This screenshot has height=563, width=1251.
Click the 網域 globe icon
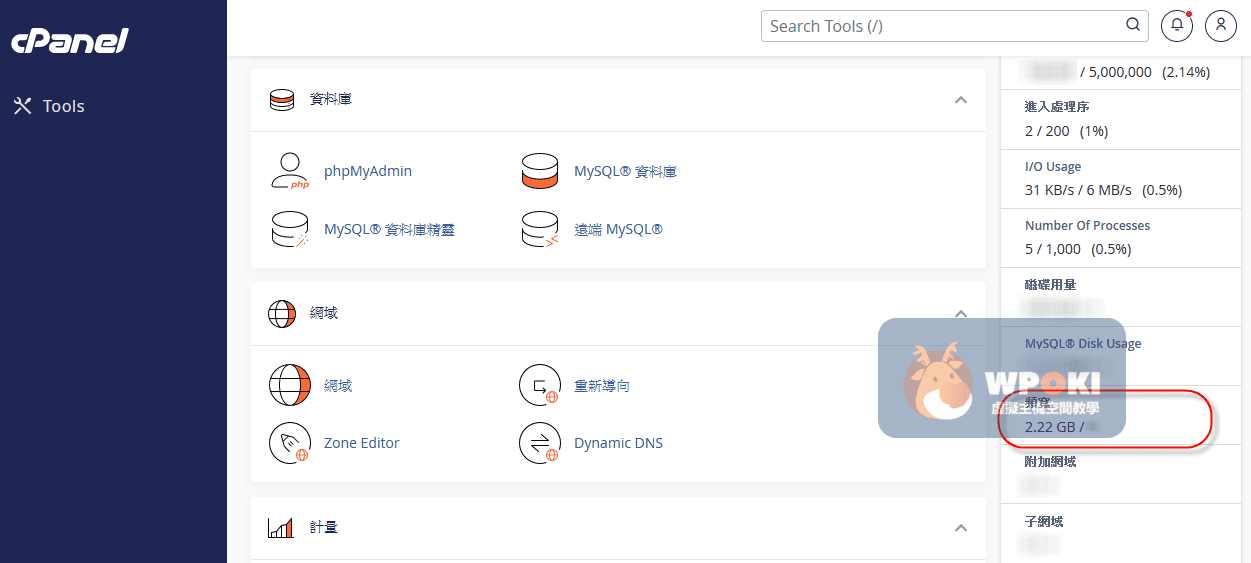pos(289,385)
